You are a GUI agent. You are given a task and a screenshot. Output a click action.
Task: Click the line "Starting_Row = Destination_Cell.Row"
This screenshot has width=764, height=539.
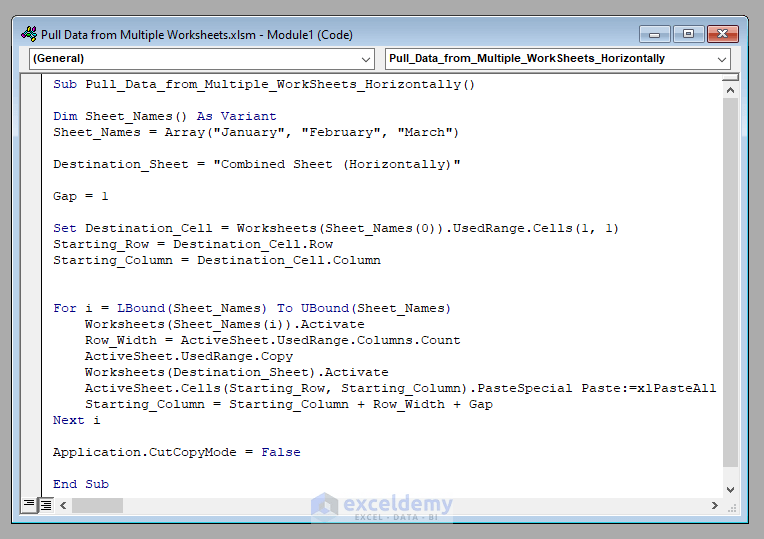point(193,245)
